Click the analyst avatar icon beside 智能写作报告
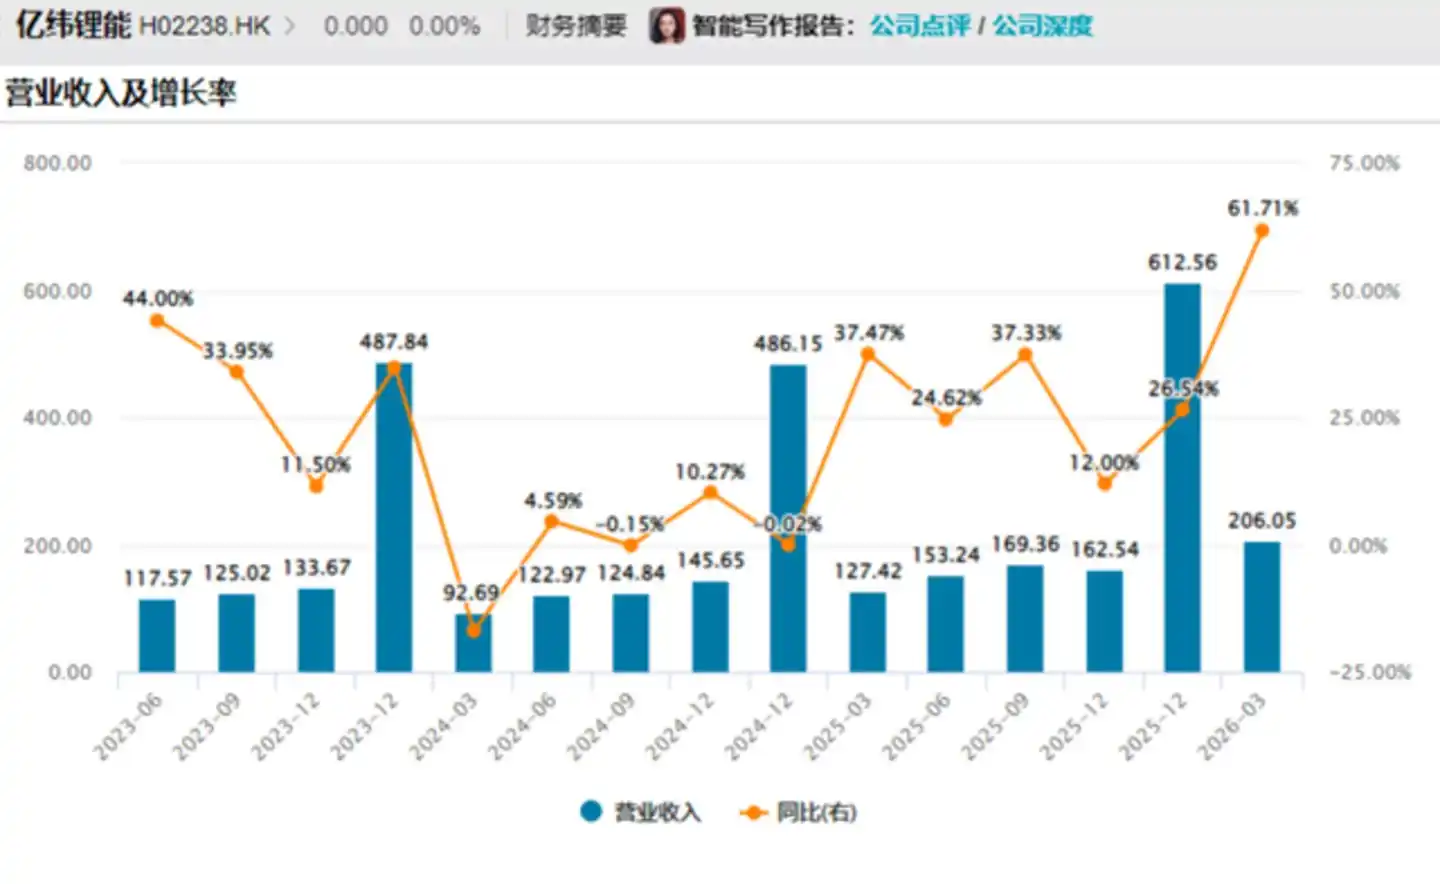The image size is (1440, 884). click(667, 26)
